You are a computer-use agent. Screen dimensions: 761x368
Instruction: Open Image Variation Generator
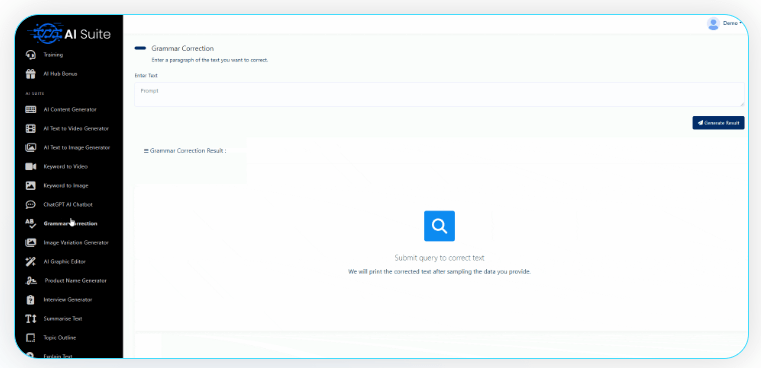tap(76, 243)
